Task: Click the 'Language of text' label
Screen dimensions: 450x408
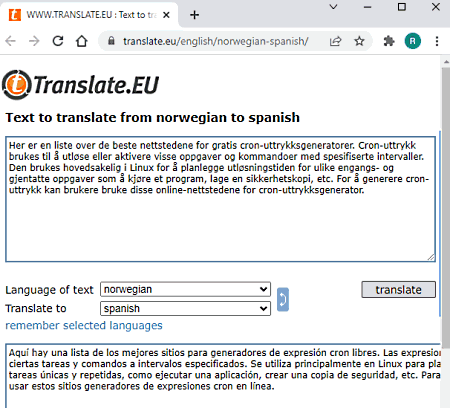Action: pos(49,290)
